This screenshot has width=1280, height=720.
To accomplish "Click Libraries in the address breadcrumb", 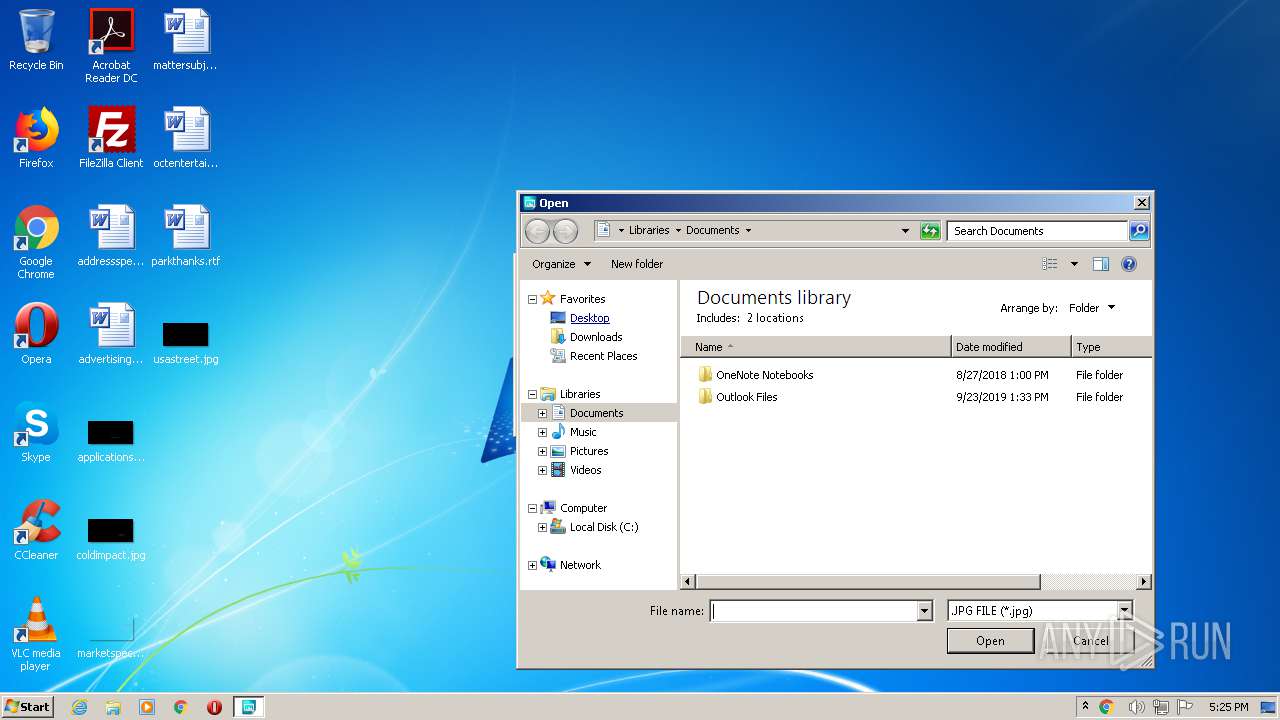I will tap(649, 230).
